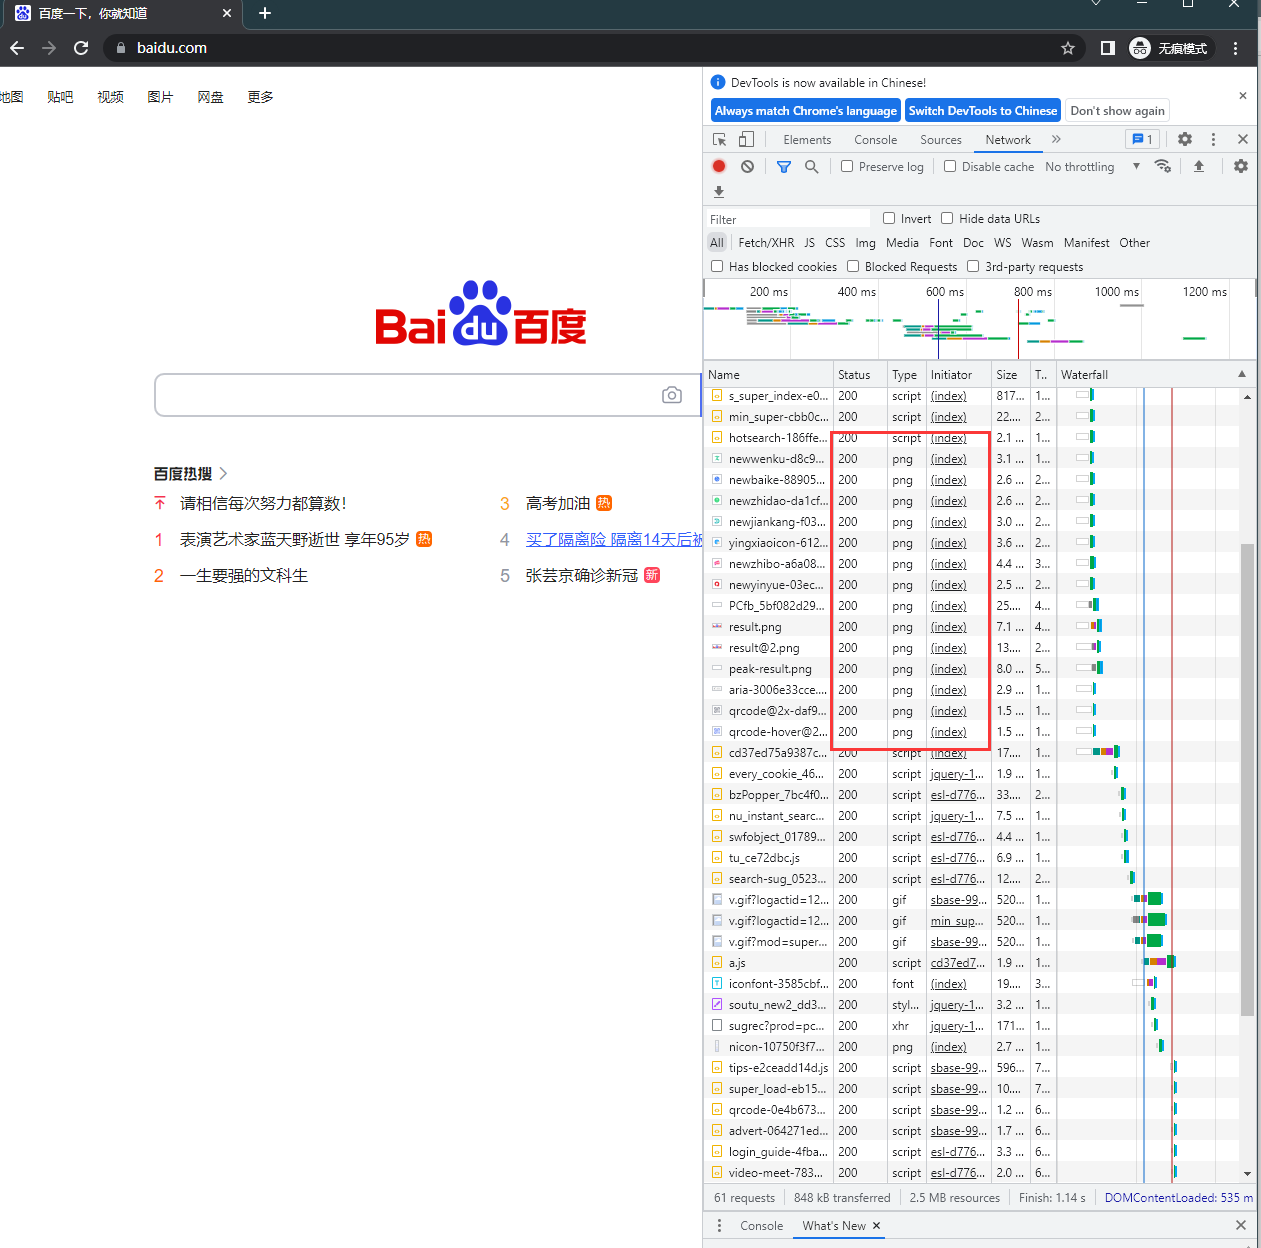The height and width of the screenshot is (1248, 1261).
Task: Toggle the network filter funnel icon
Action: pyautogui.click(x=784, y=166)
